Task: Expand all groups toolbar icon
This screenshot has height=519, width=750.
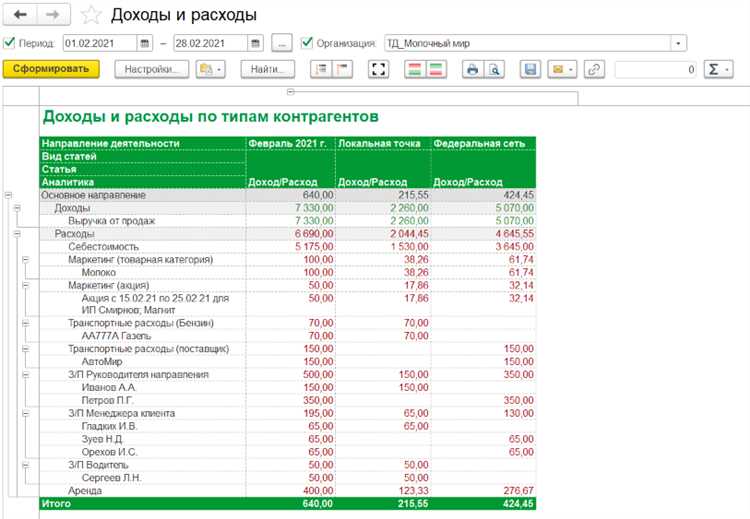Action: [321, 69]
